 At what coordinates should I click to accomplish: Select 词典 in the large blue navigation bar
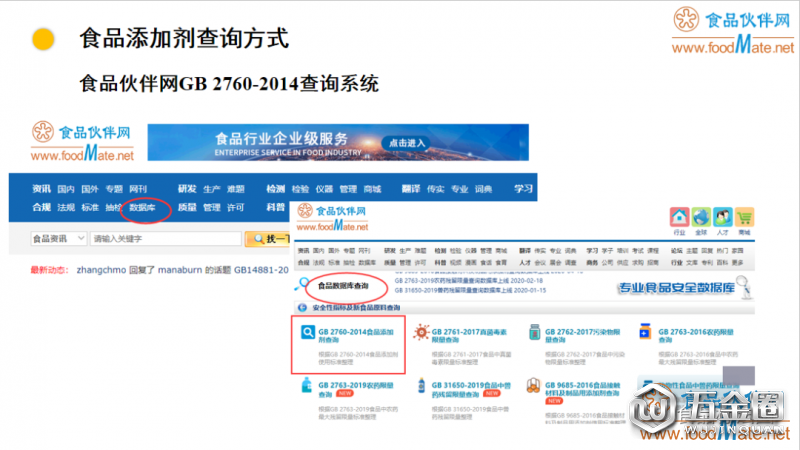[x=483, y=189]
